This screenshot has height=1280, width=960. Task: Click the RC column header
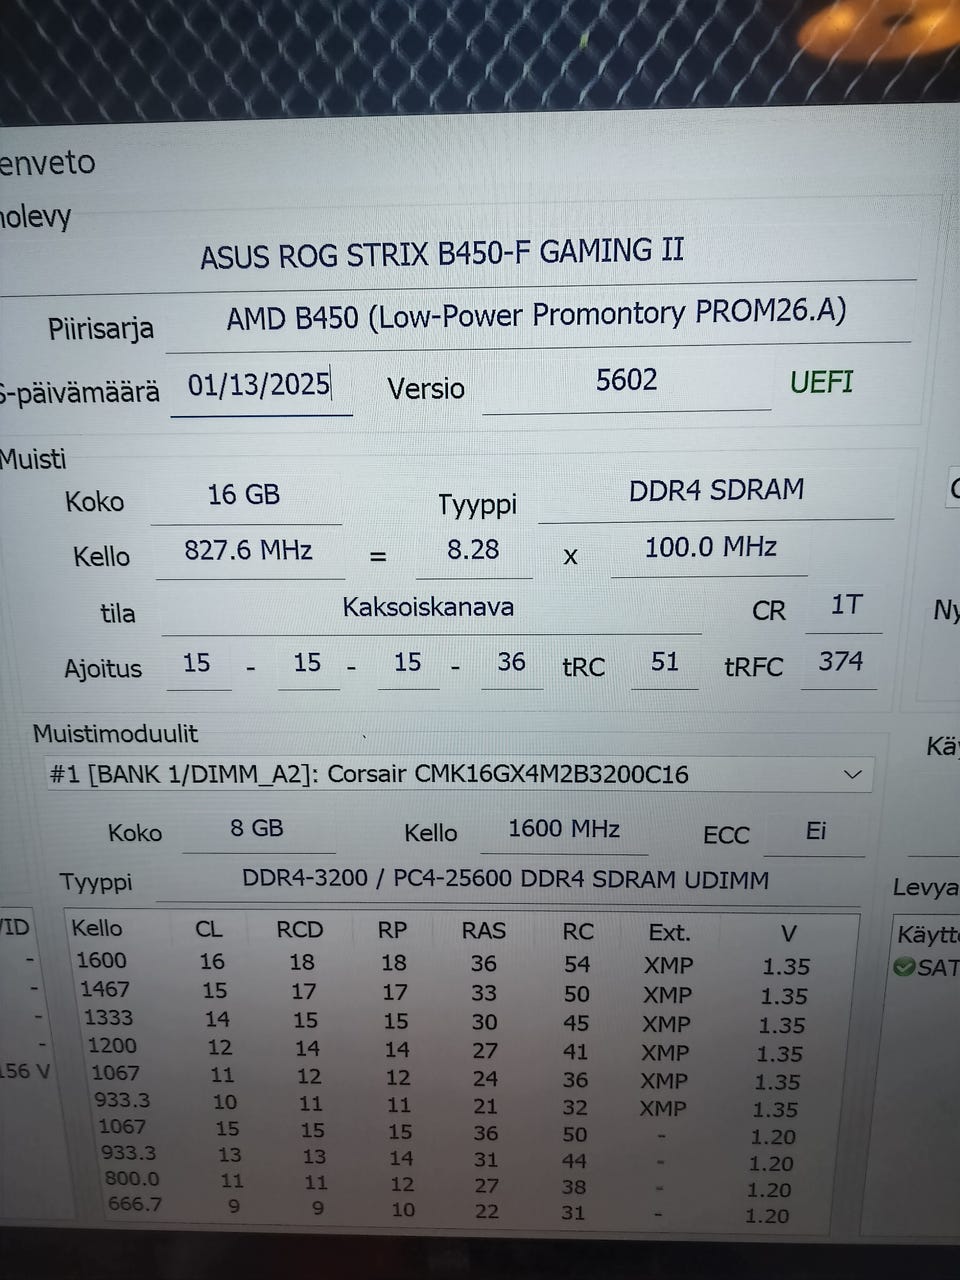(578, 932)
